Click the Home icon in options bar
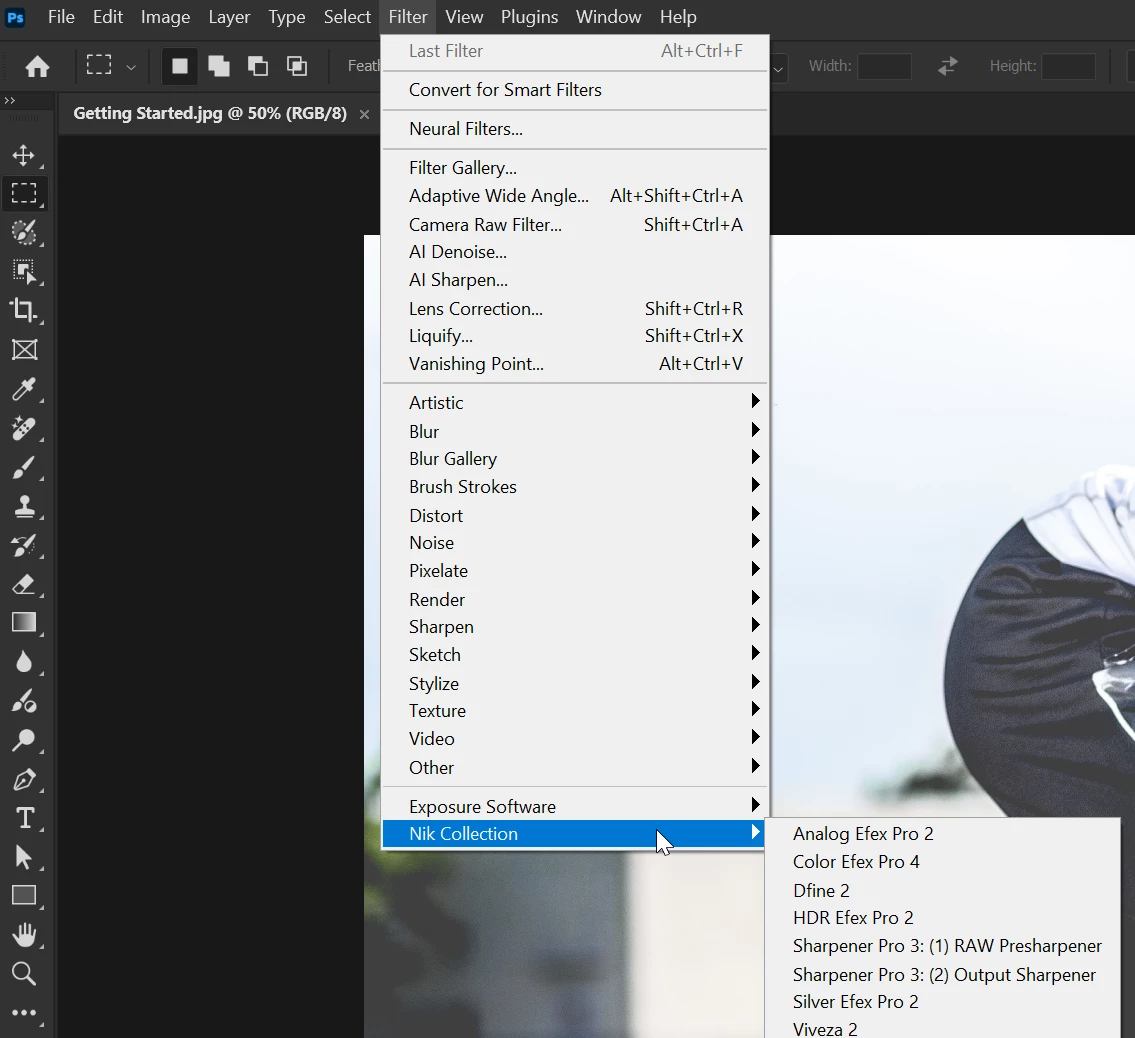 38,67
